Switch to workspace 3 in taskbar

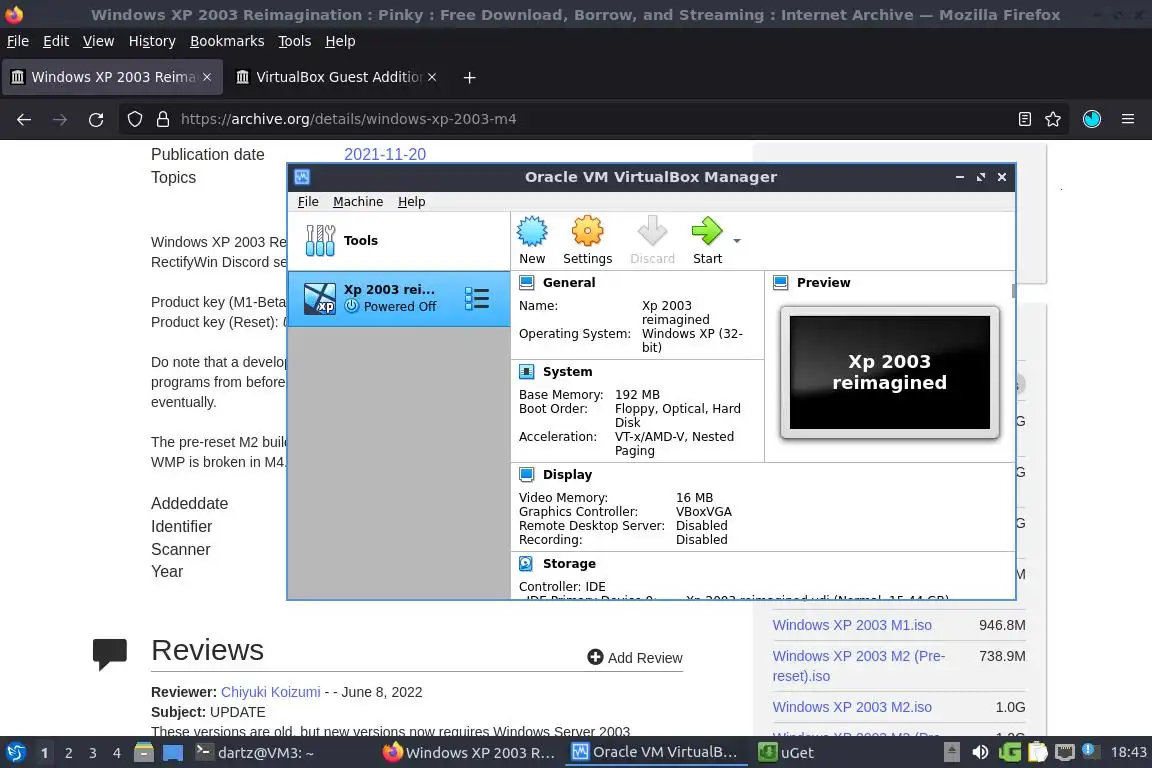pos(93,753)
